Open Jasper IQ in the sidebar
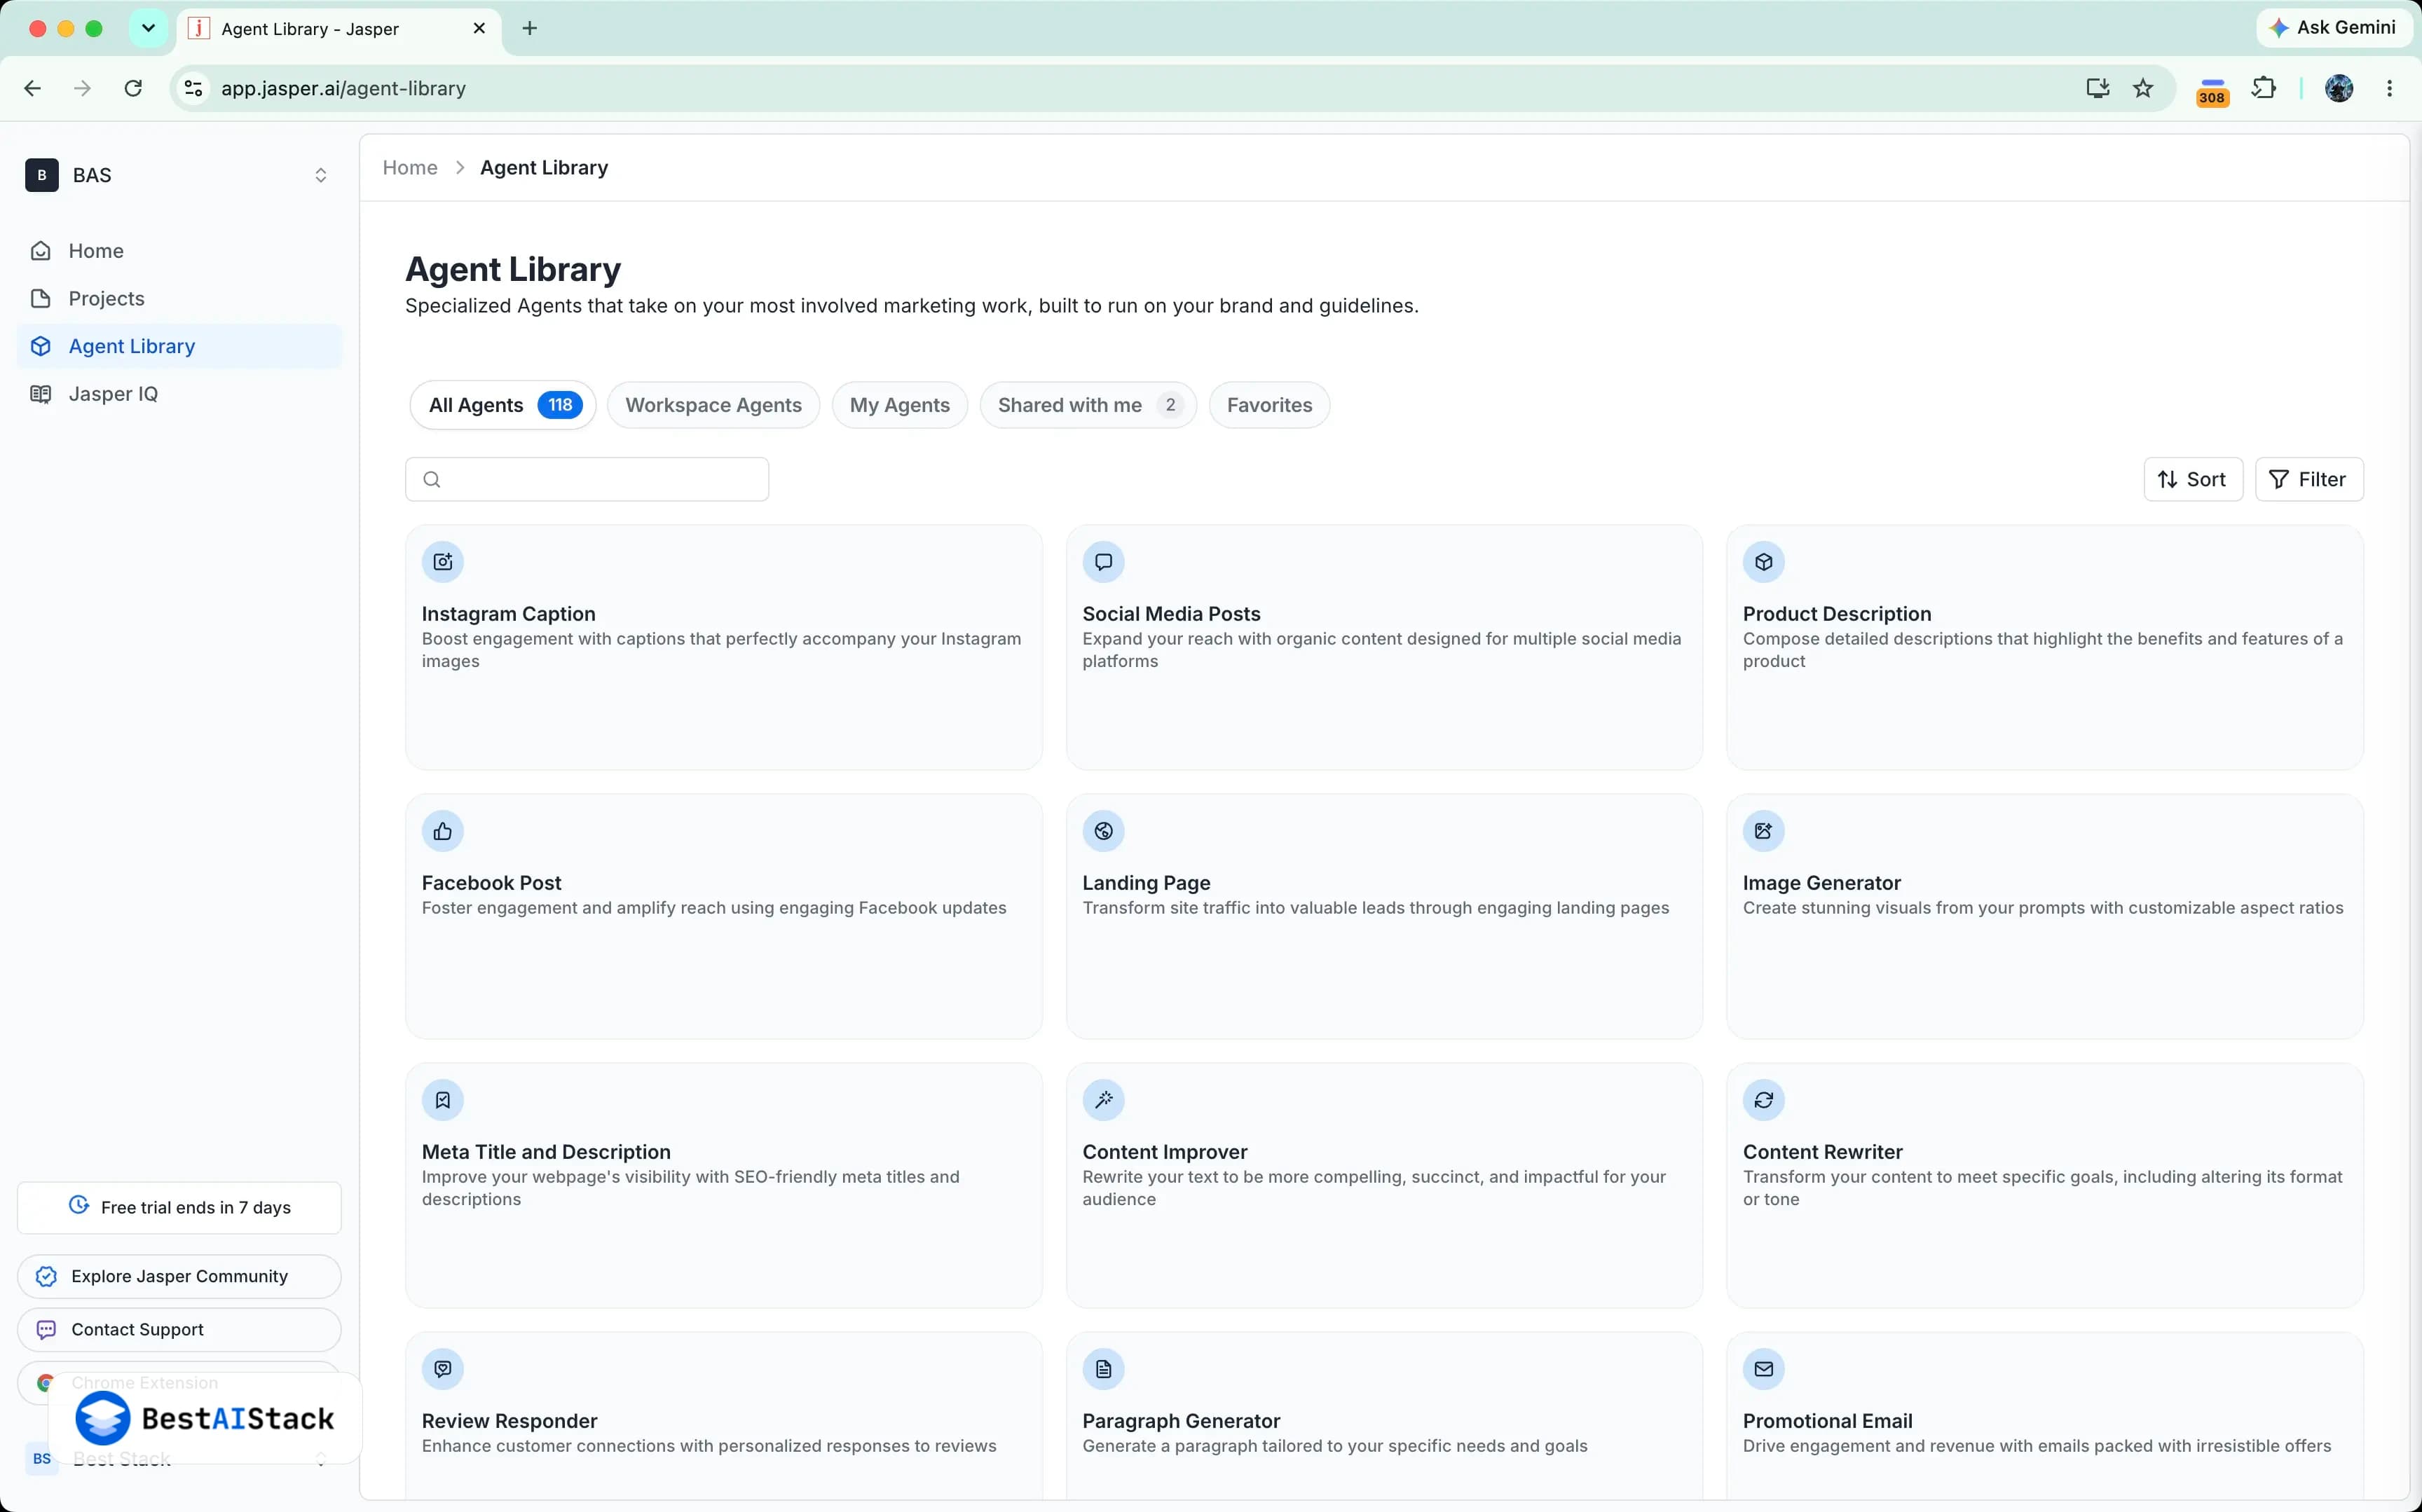The image size is (2422, 1512). [180, 394]
